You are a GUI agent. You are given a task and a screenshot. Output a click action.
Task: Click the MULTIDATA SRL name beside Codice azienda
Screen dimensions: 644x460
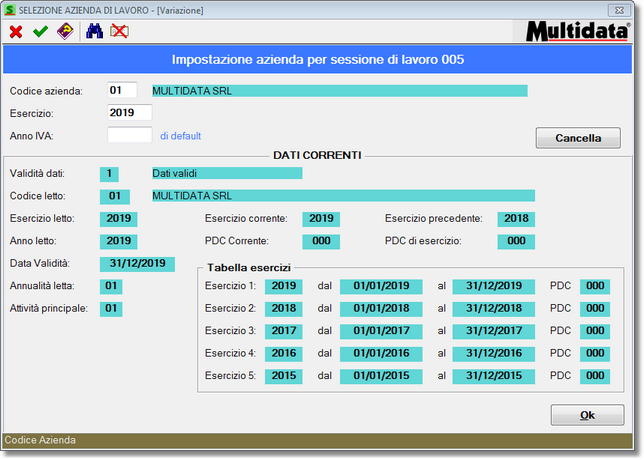340,91
